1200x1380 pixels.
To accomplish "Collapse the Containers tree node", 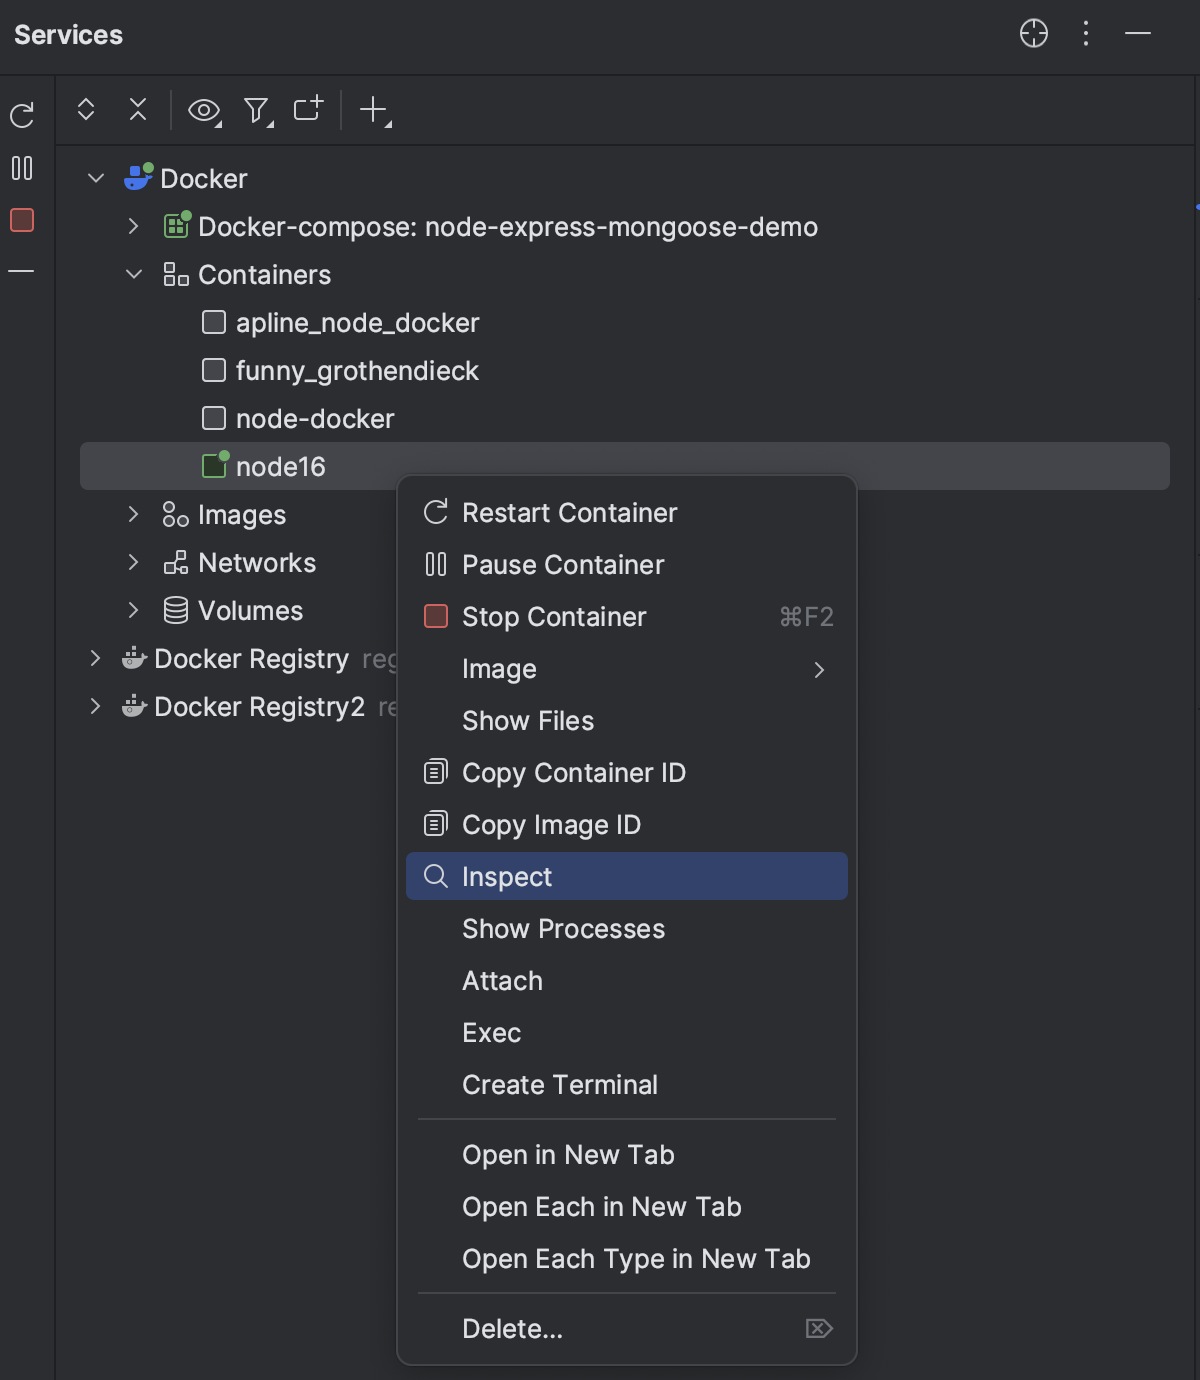I will (134, 274).
